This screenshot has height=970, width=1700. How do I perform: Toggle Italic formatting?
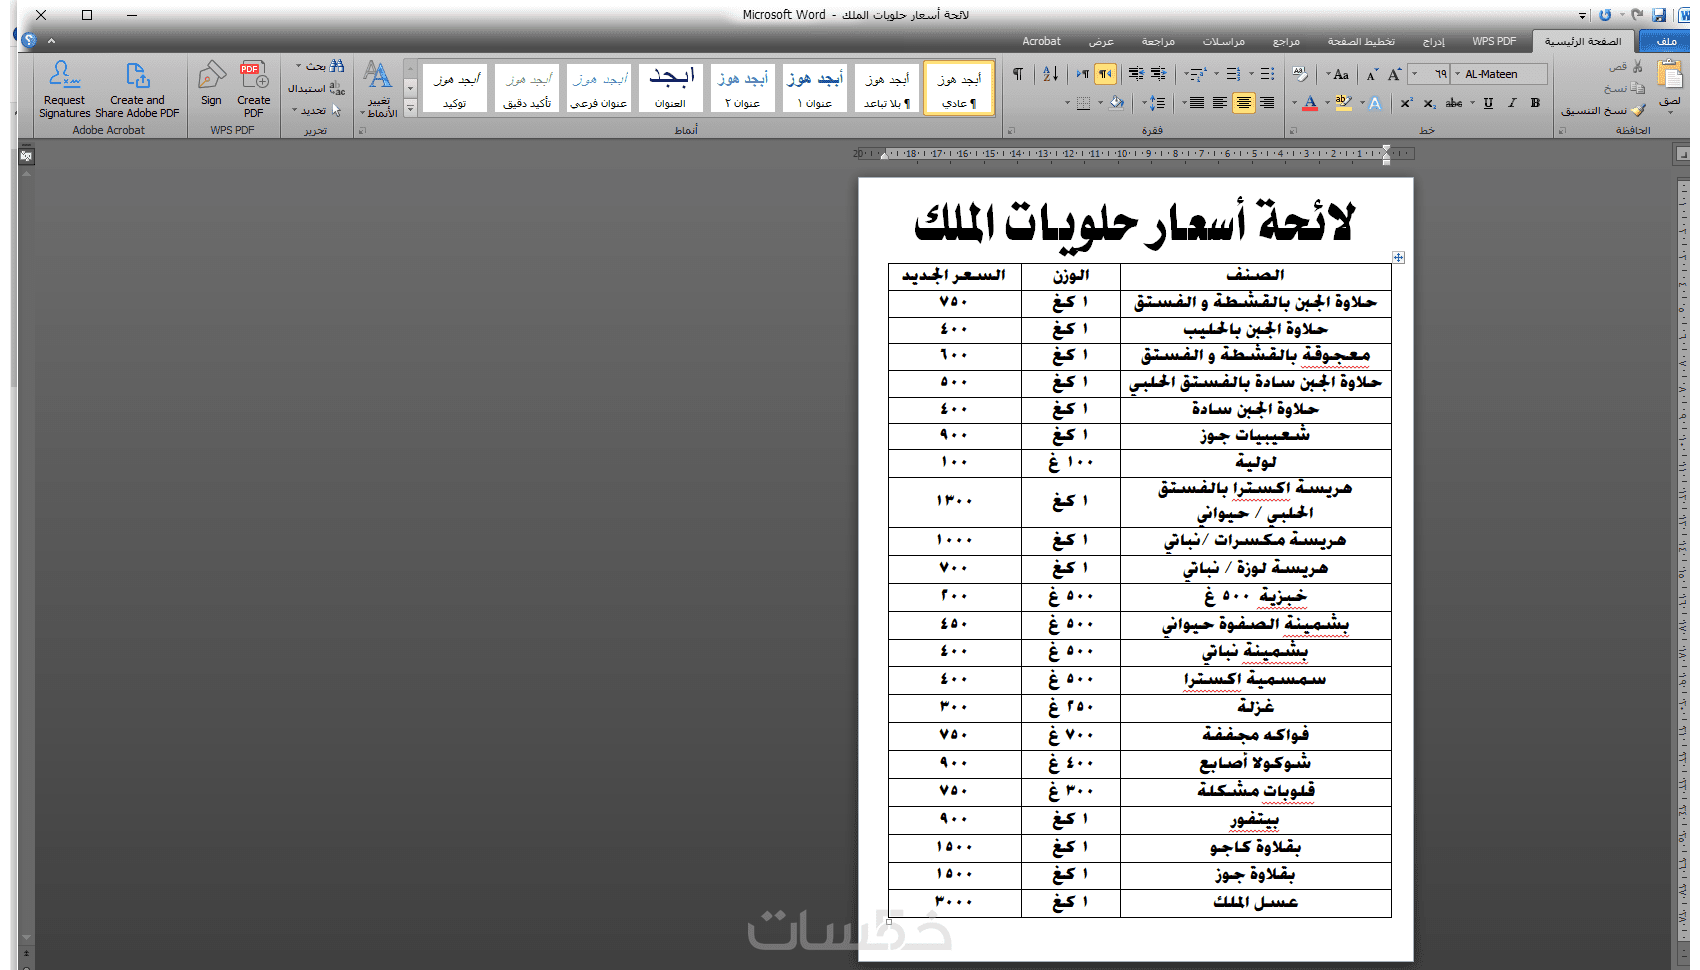point(1512,103)
